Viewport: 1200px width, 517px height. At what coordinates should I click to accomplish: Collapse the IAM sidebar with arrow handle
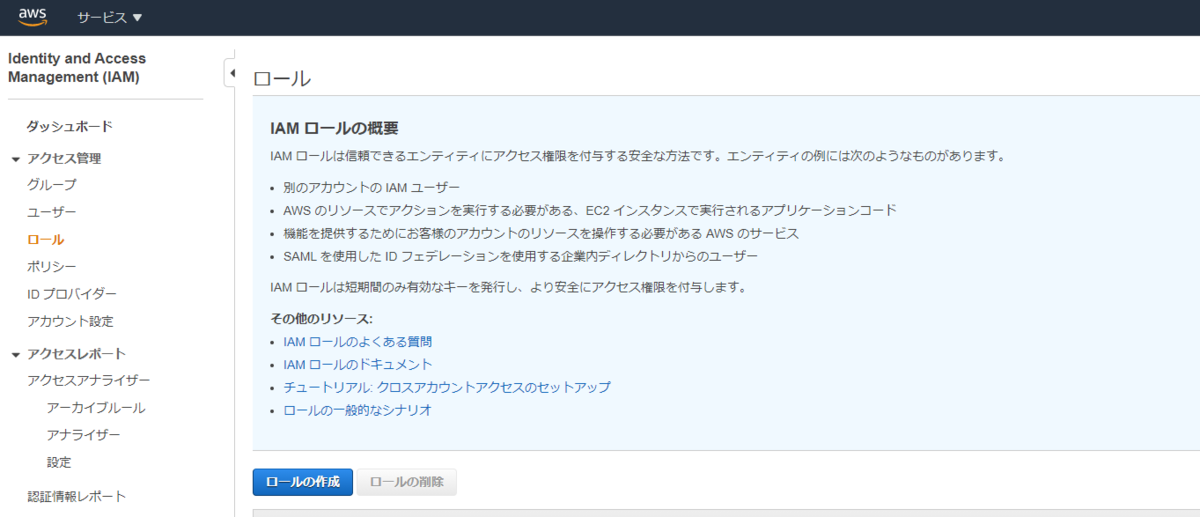click(x=231, y=73)
